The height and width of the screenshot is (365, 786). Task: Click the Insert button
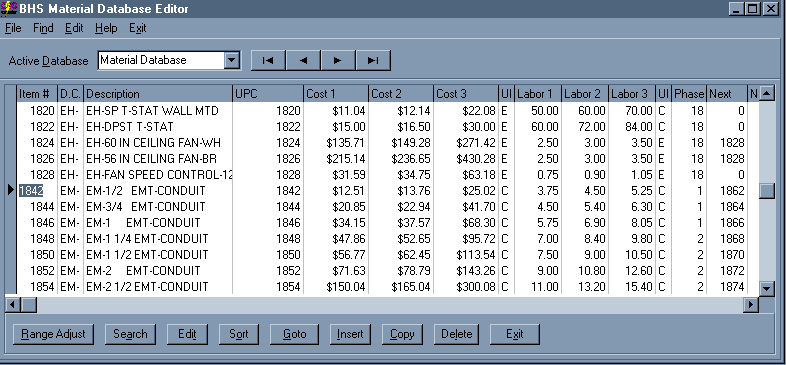pyautogui.click(x=350, y=334)
